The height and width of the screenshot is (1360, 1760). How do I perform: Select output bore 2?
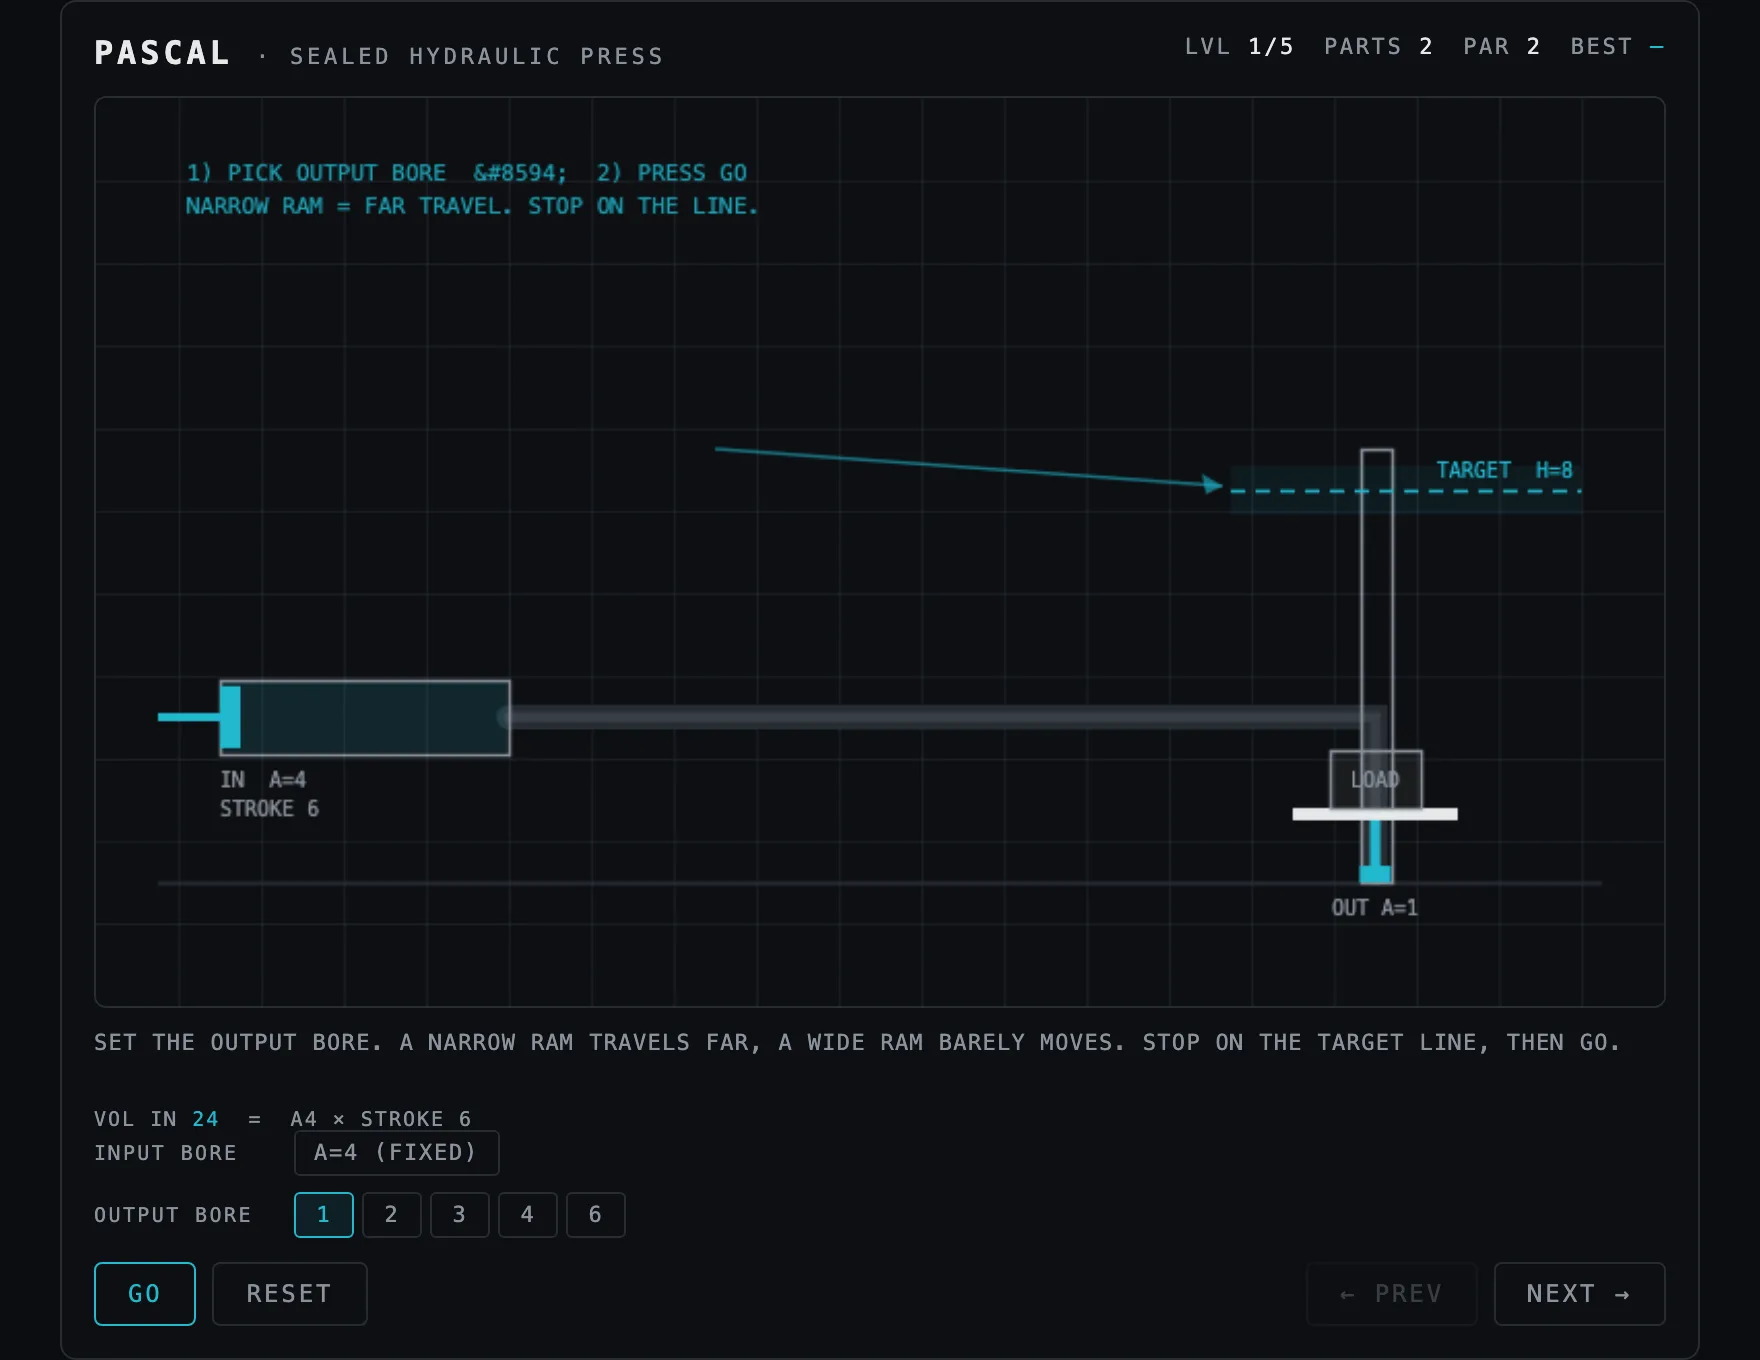[391, 1214]
